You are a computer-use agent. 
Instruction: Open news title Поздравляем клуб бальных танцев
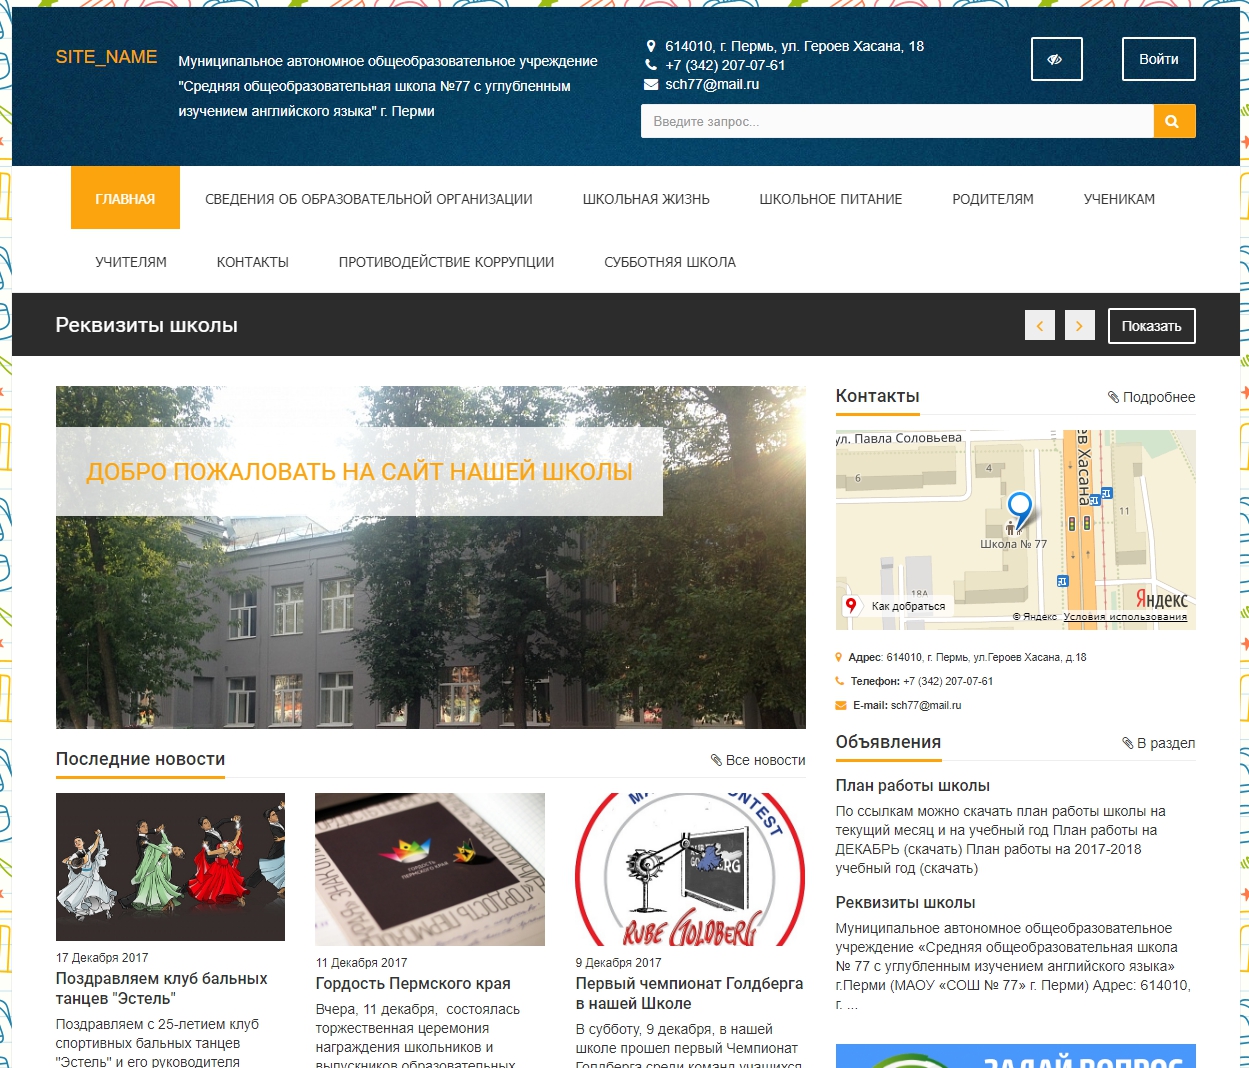[162, 988]
